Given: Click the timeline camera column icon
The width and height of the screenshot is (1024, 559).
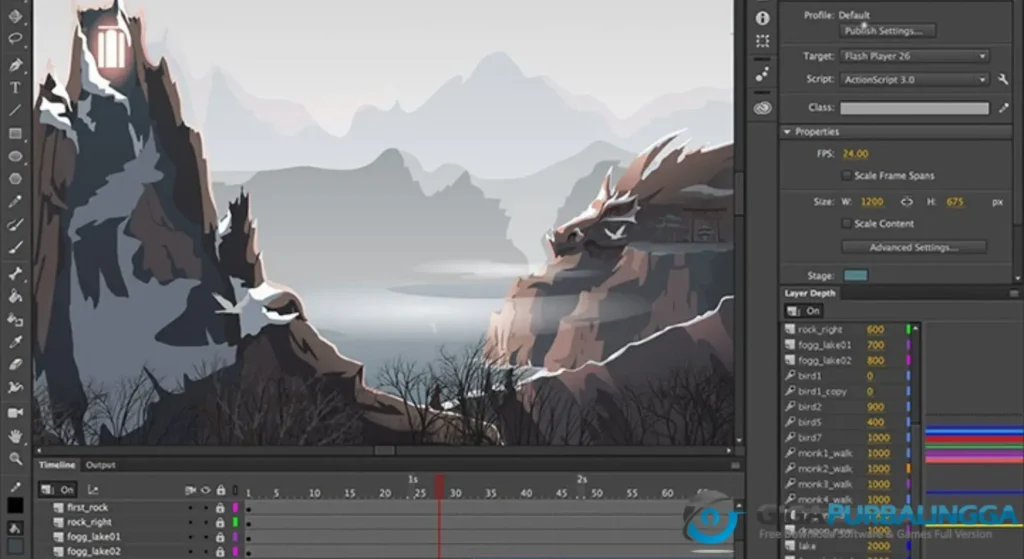Looking at the screenshot, I should click(190, 490).
